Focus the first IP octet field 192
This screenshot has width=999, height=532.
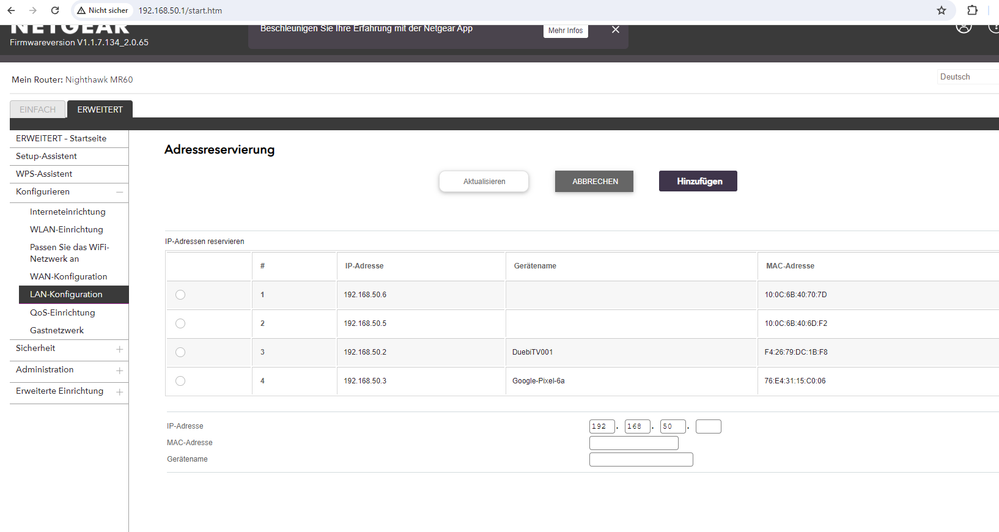[602, 426]
